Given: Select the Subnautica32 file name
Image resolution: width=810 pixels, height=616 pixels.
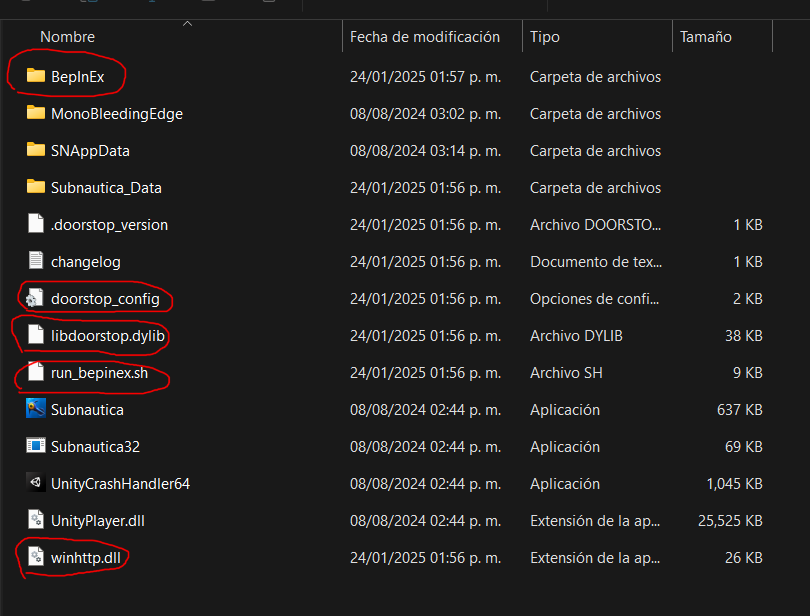Looking at the screenshot, I should coord(96,447).
